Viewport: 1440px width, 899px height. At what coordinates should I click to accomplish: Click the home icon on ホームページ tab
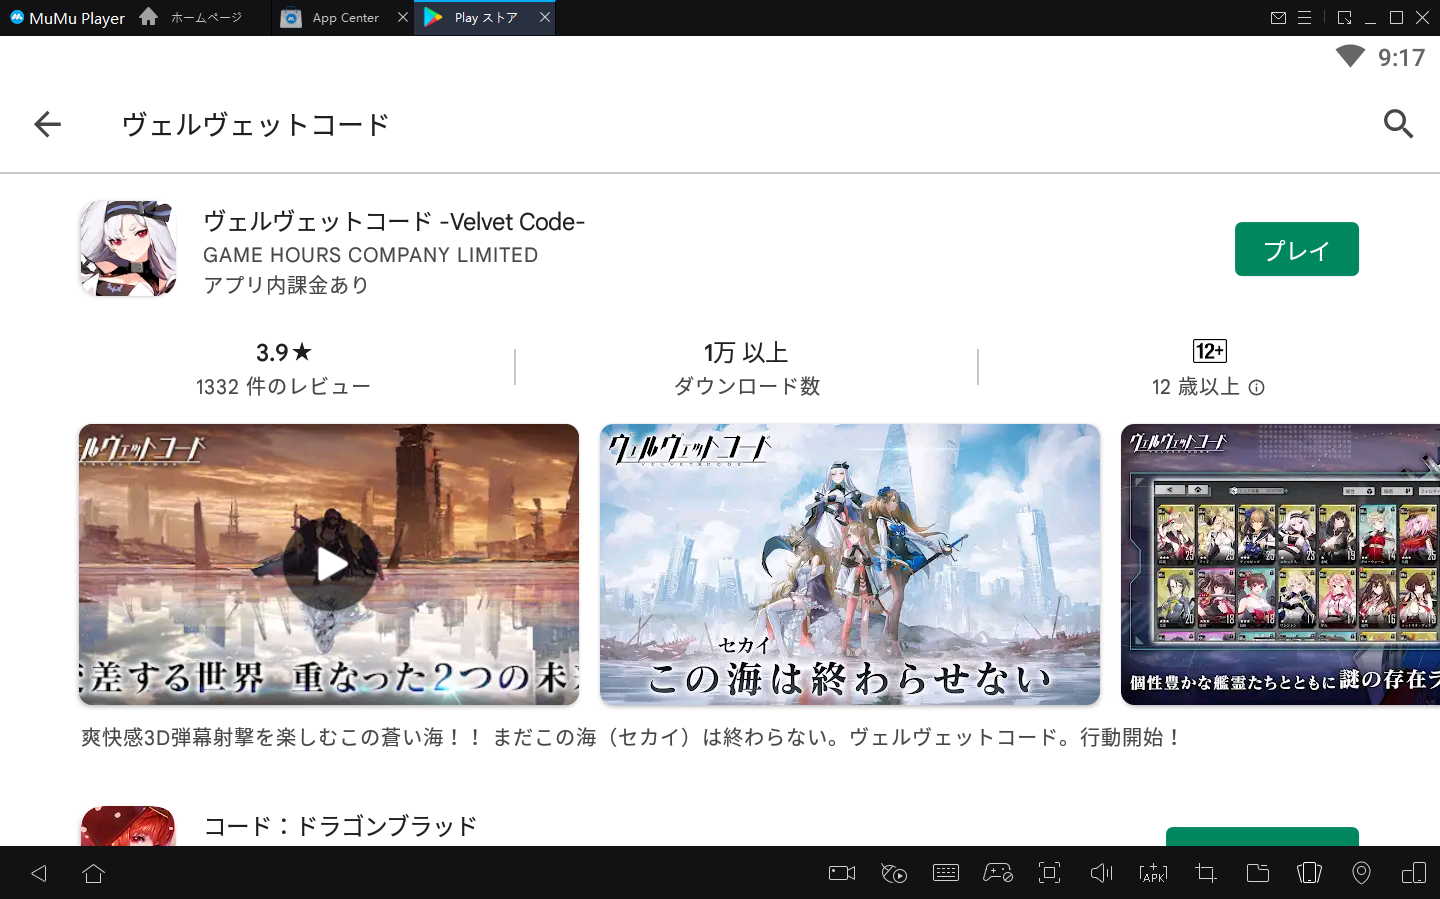(149, 17)
